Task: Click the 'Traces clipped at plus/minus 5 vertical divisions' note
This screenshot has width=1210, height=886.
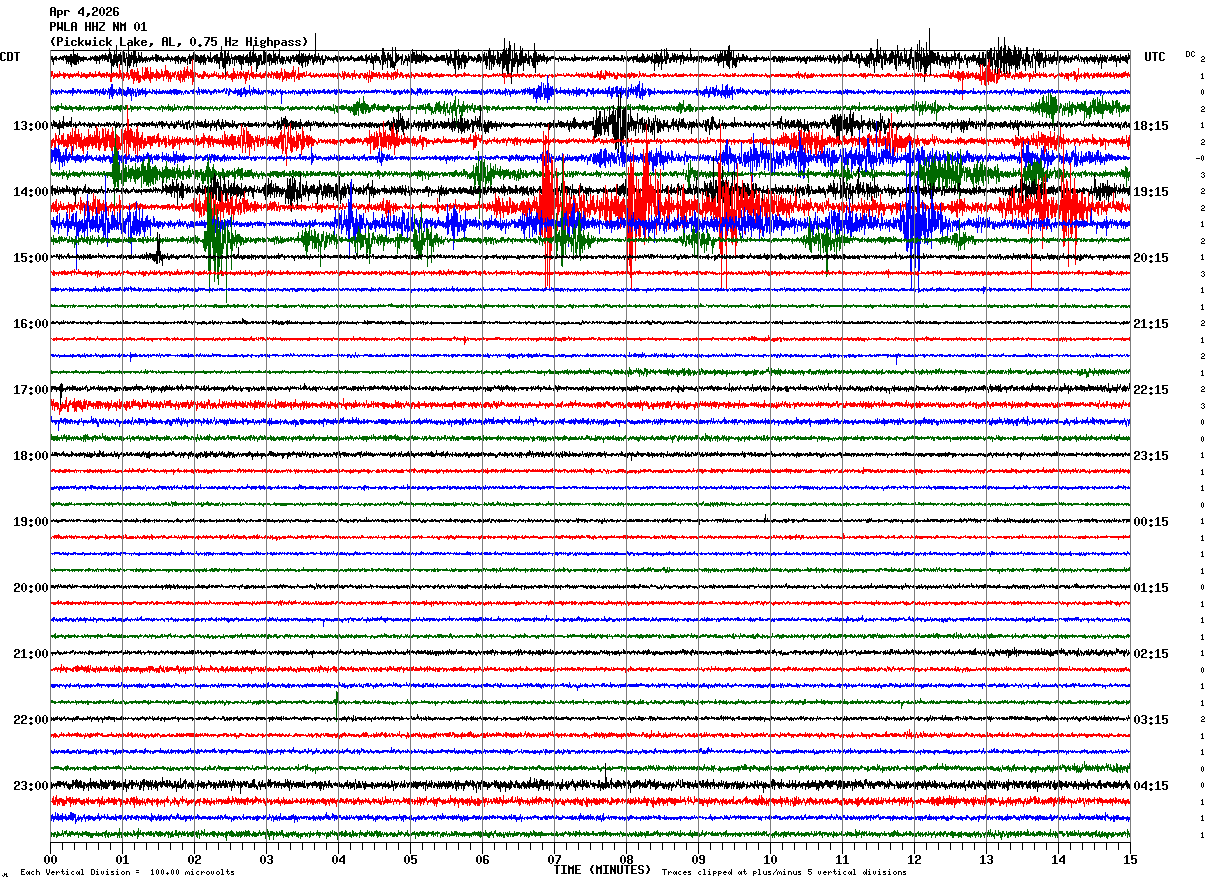Action: (784, 873)
